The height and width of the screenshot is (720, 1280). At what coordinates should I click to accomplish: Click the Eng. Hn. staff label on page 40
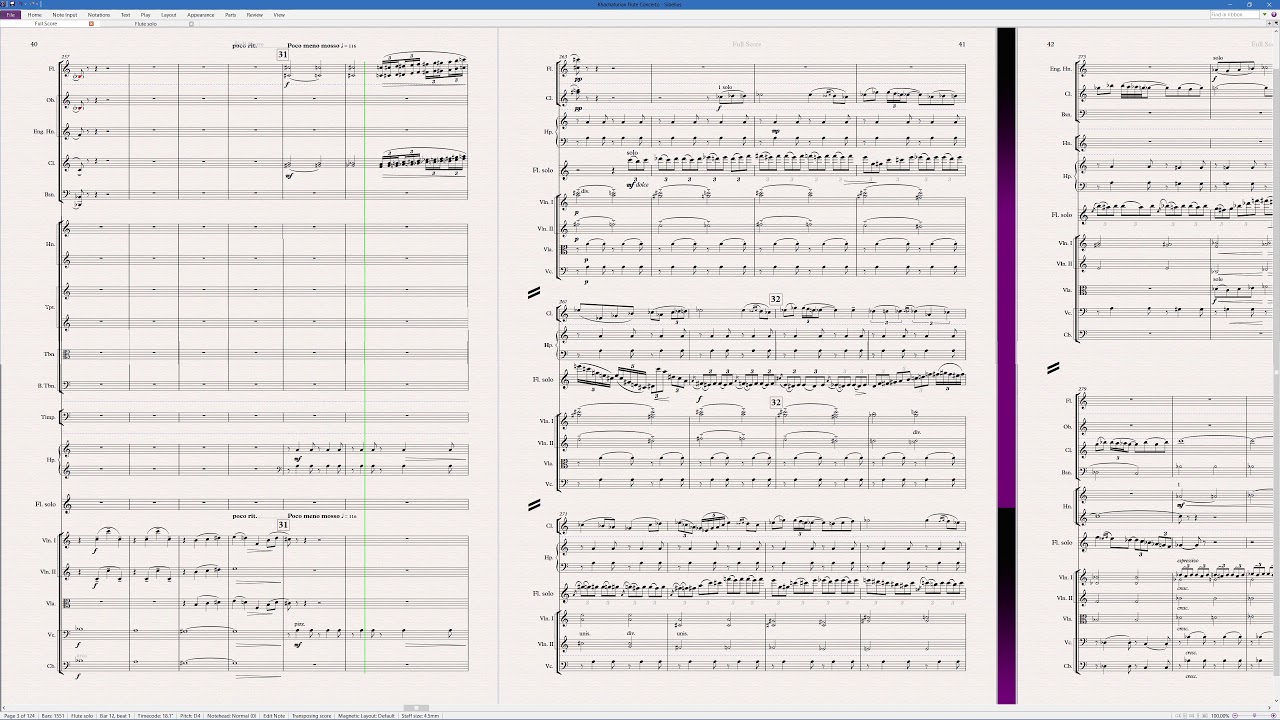tap(46, 131)
